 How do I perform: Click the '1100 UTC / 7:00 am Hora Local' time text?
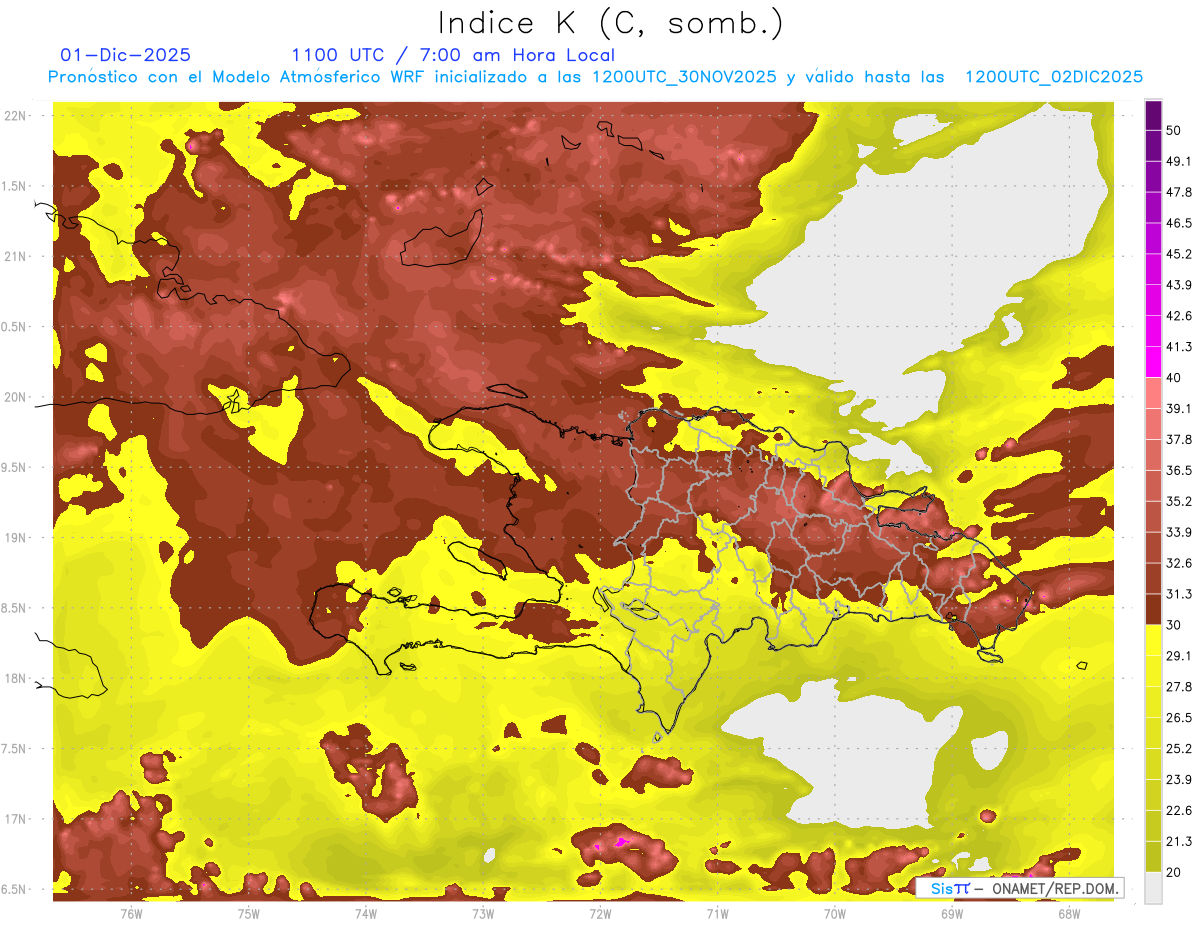[453, 55]
